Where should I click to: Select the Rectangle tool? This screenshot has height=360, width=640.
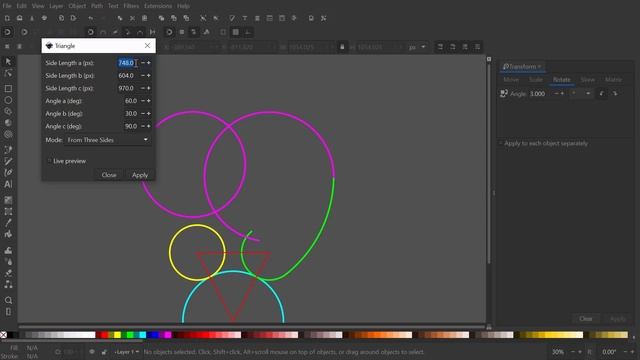(x=8, y=88)
